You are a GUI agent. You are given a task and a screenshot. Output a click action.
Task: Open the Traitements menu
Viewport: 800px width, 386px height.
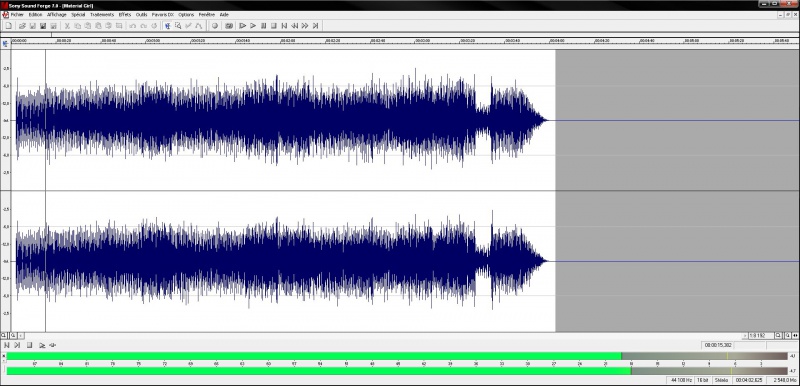(x=102, y=15)
